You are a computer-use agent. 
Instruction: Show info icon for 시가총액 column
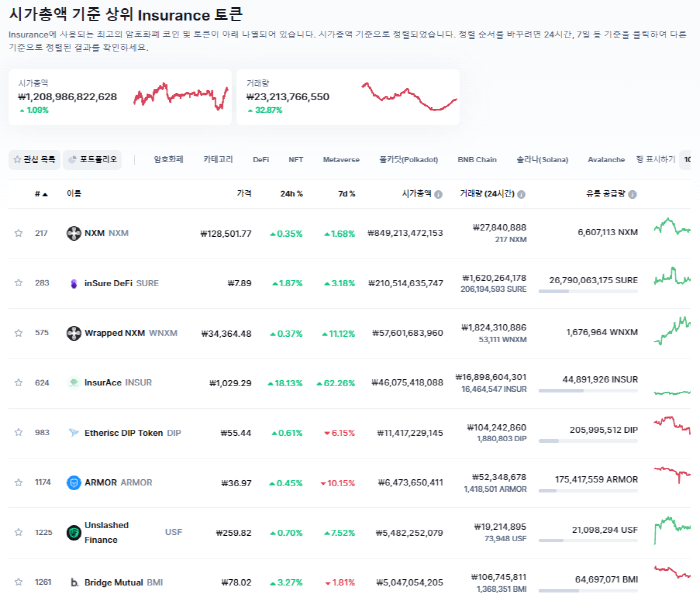pos(438,194)
